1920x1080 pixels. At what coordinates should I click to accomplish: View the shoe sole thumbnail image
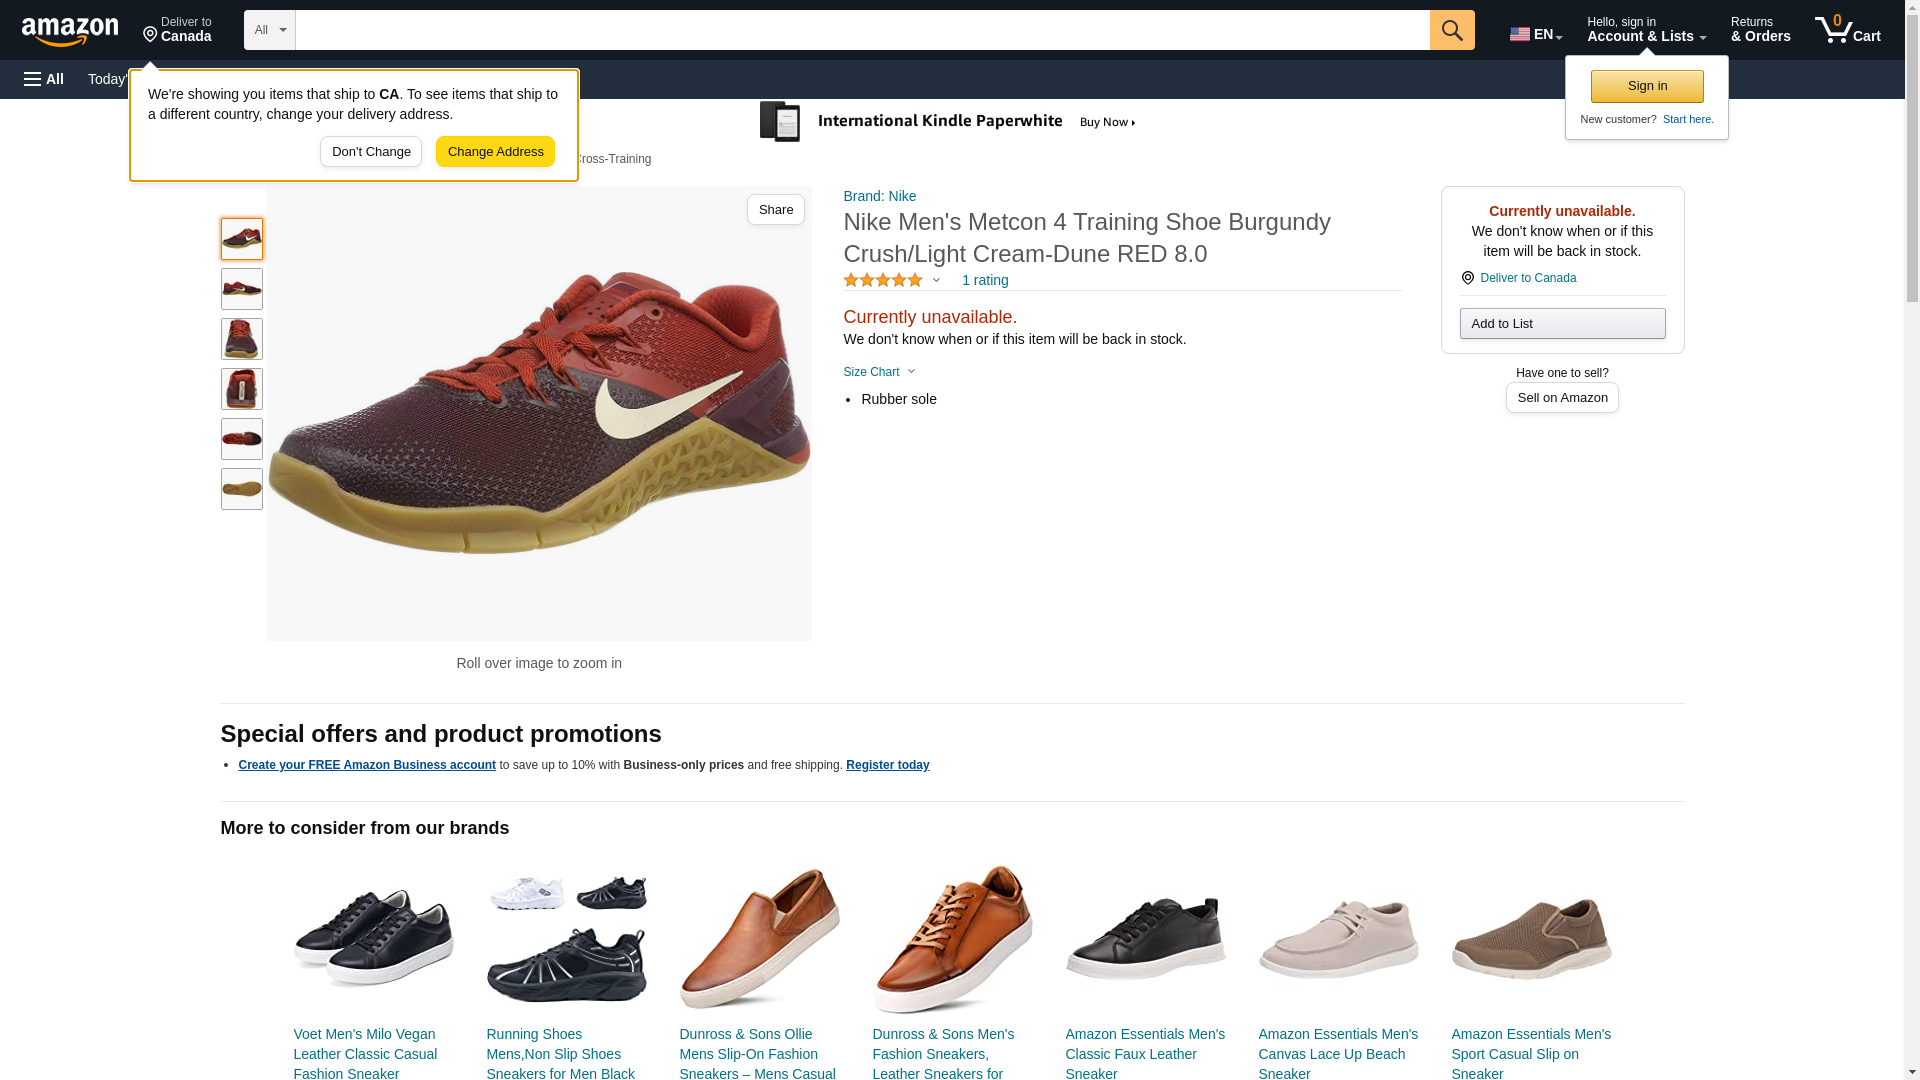point(242,489)
